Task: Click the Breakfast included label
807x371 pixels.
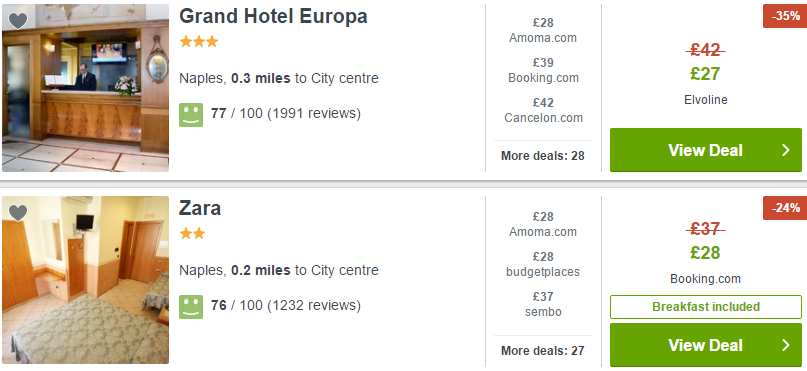Action: 706,307
